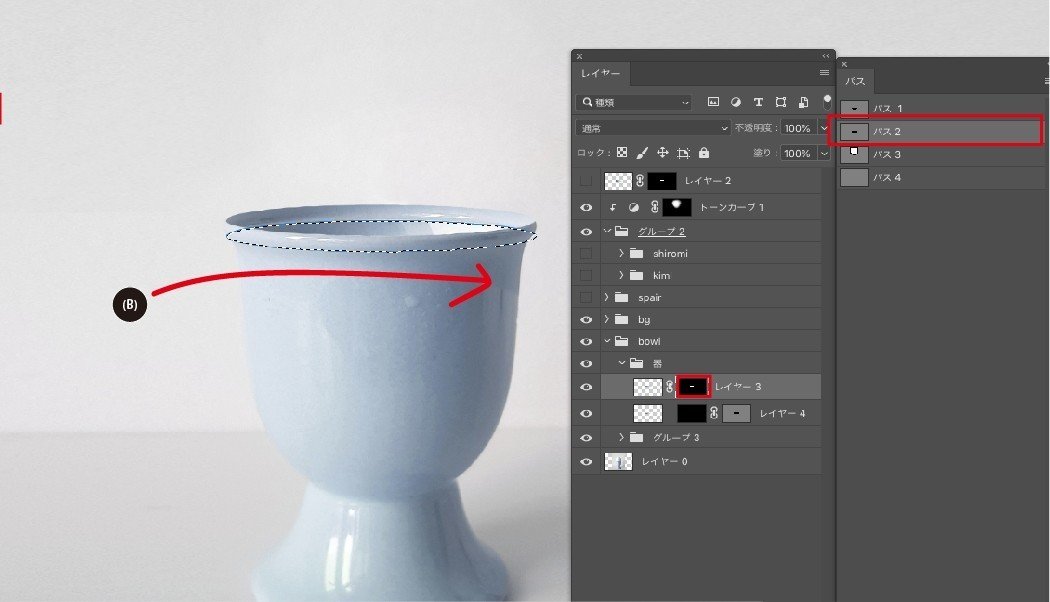Select the レイヤー 3 layer mask thumbnail

coord(692,386)
